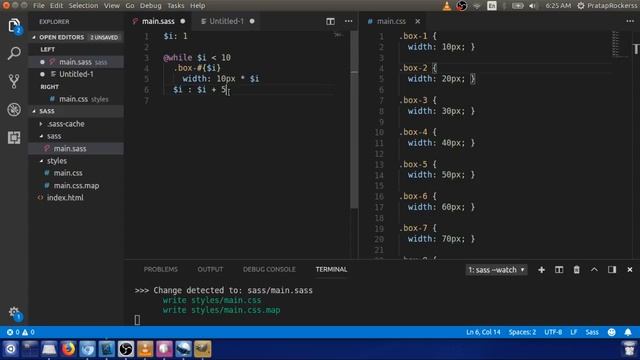This screenshot has height=360, width=640.
Task: Click the minimap in main.css editor
Action: pos(620,44)
